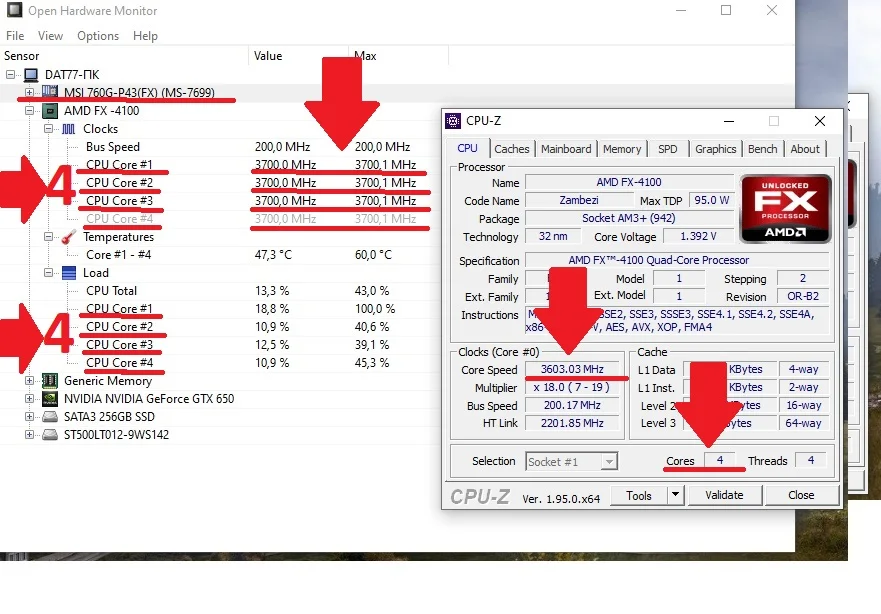The width and height of the screenshot is (881, 614).
Task: Click the Threads value field
Action: [811, 461]
